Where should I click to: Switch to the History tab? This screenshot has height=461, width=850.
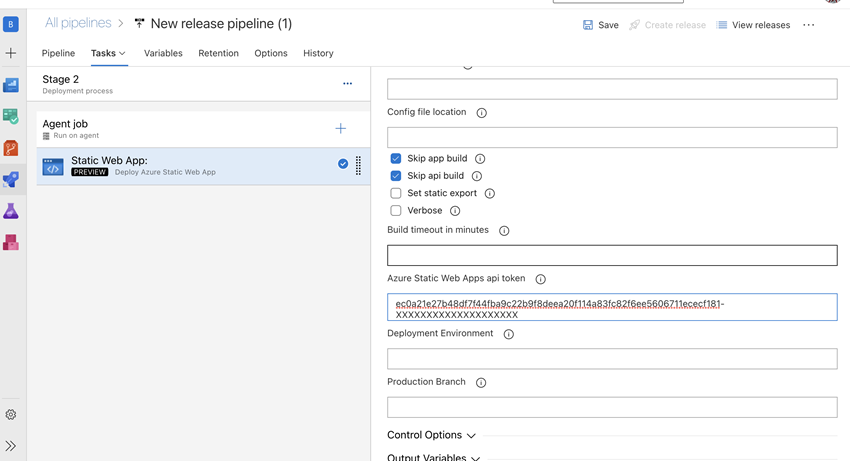pos(318,53)
